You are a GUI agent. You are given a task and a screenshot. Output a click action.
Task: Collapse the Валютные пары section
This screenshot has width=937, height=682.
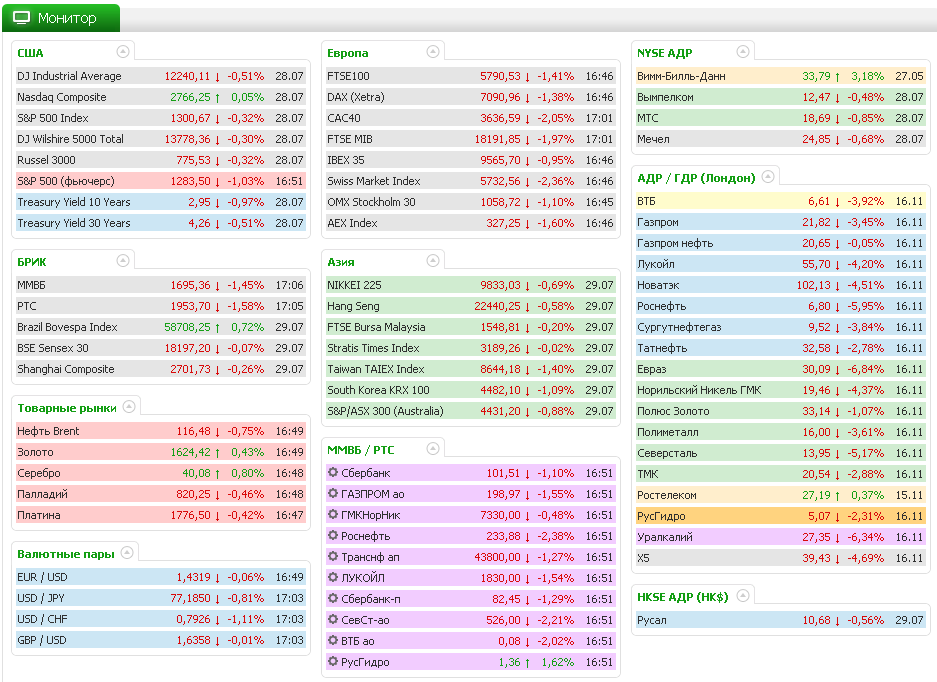click(127, 553)
